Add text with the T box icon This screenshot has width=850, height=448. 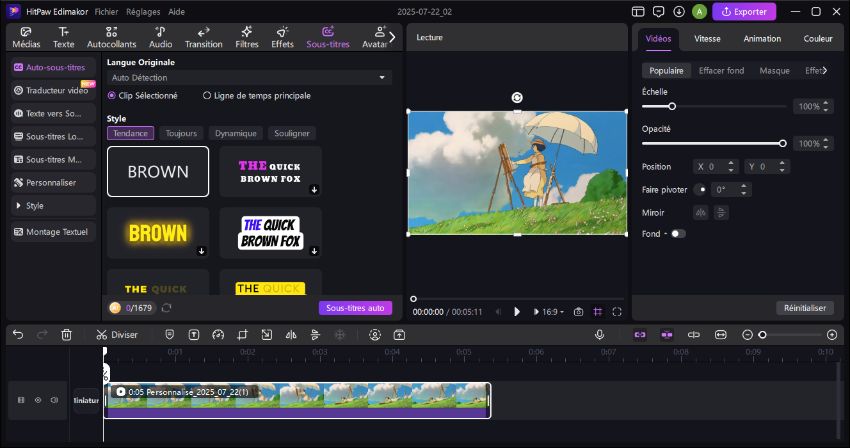click(194, 335)
